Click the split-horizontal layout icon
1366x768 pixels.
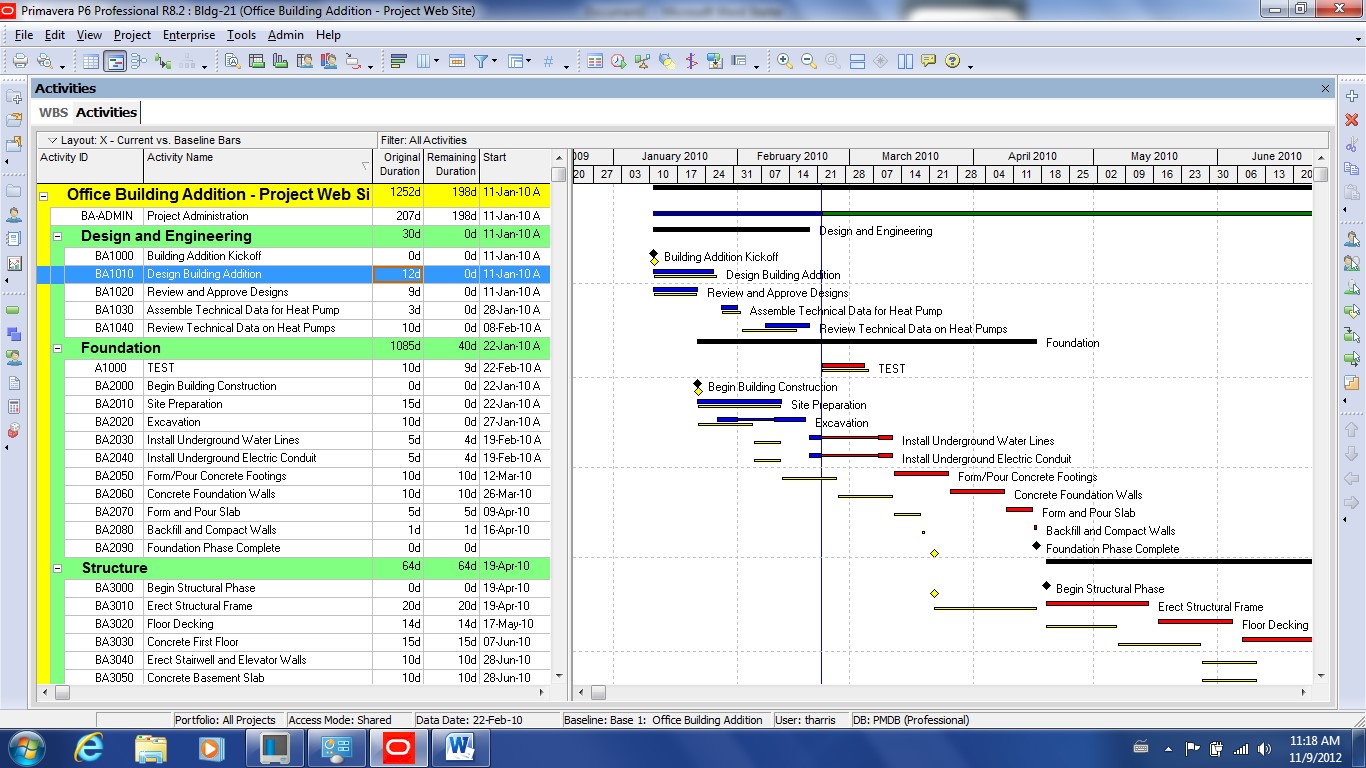coord(857,61)
